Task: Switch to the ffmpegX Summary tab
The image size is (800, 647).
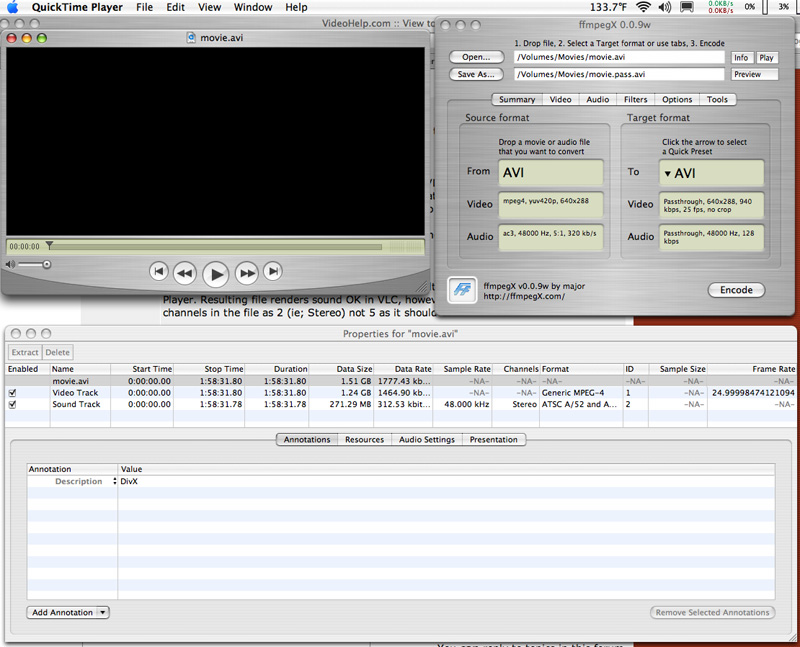Action: (x=517, y=99)
